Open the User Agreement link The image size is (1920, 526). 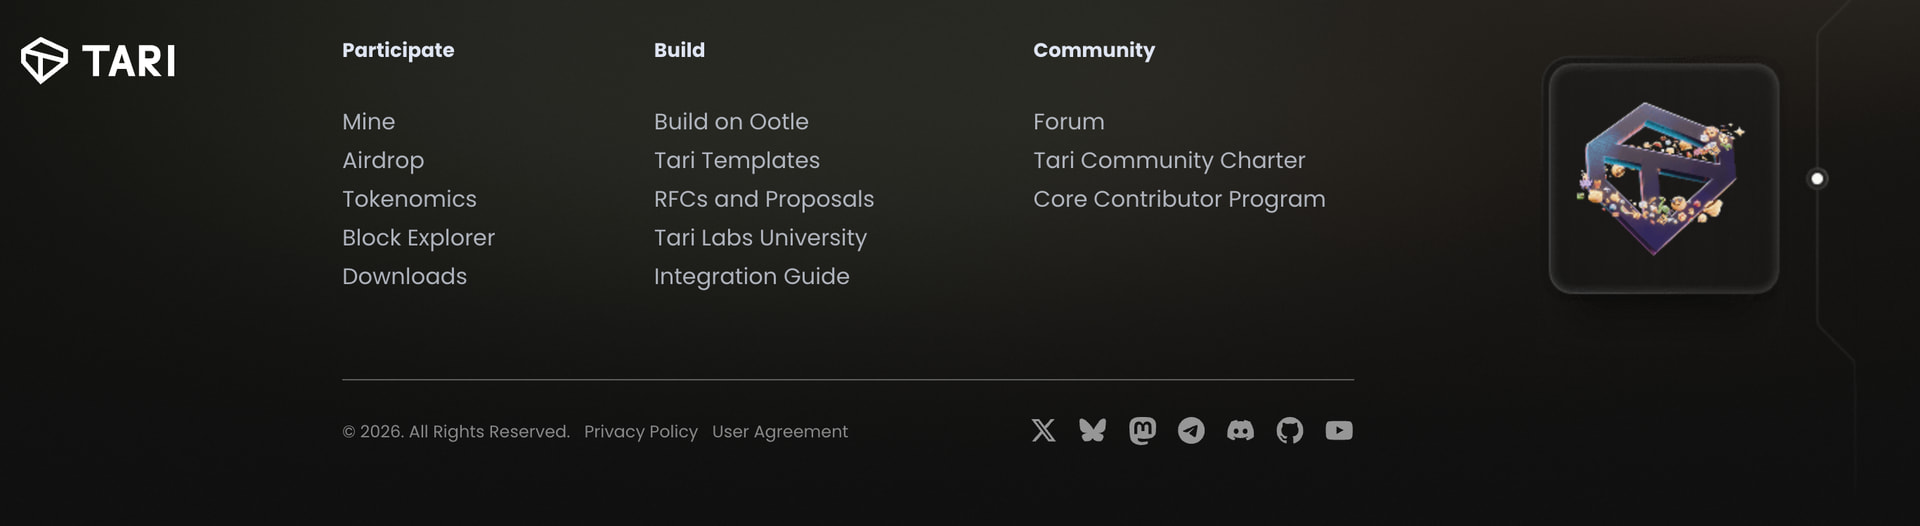tap(780, 432)
